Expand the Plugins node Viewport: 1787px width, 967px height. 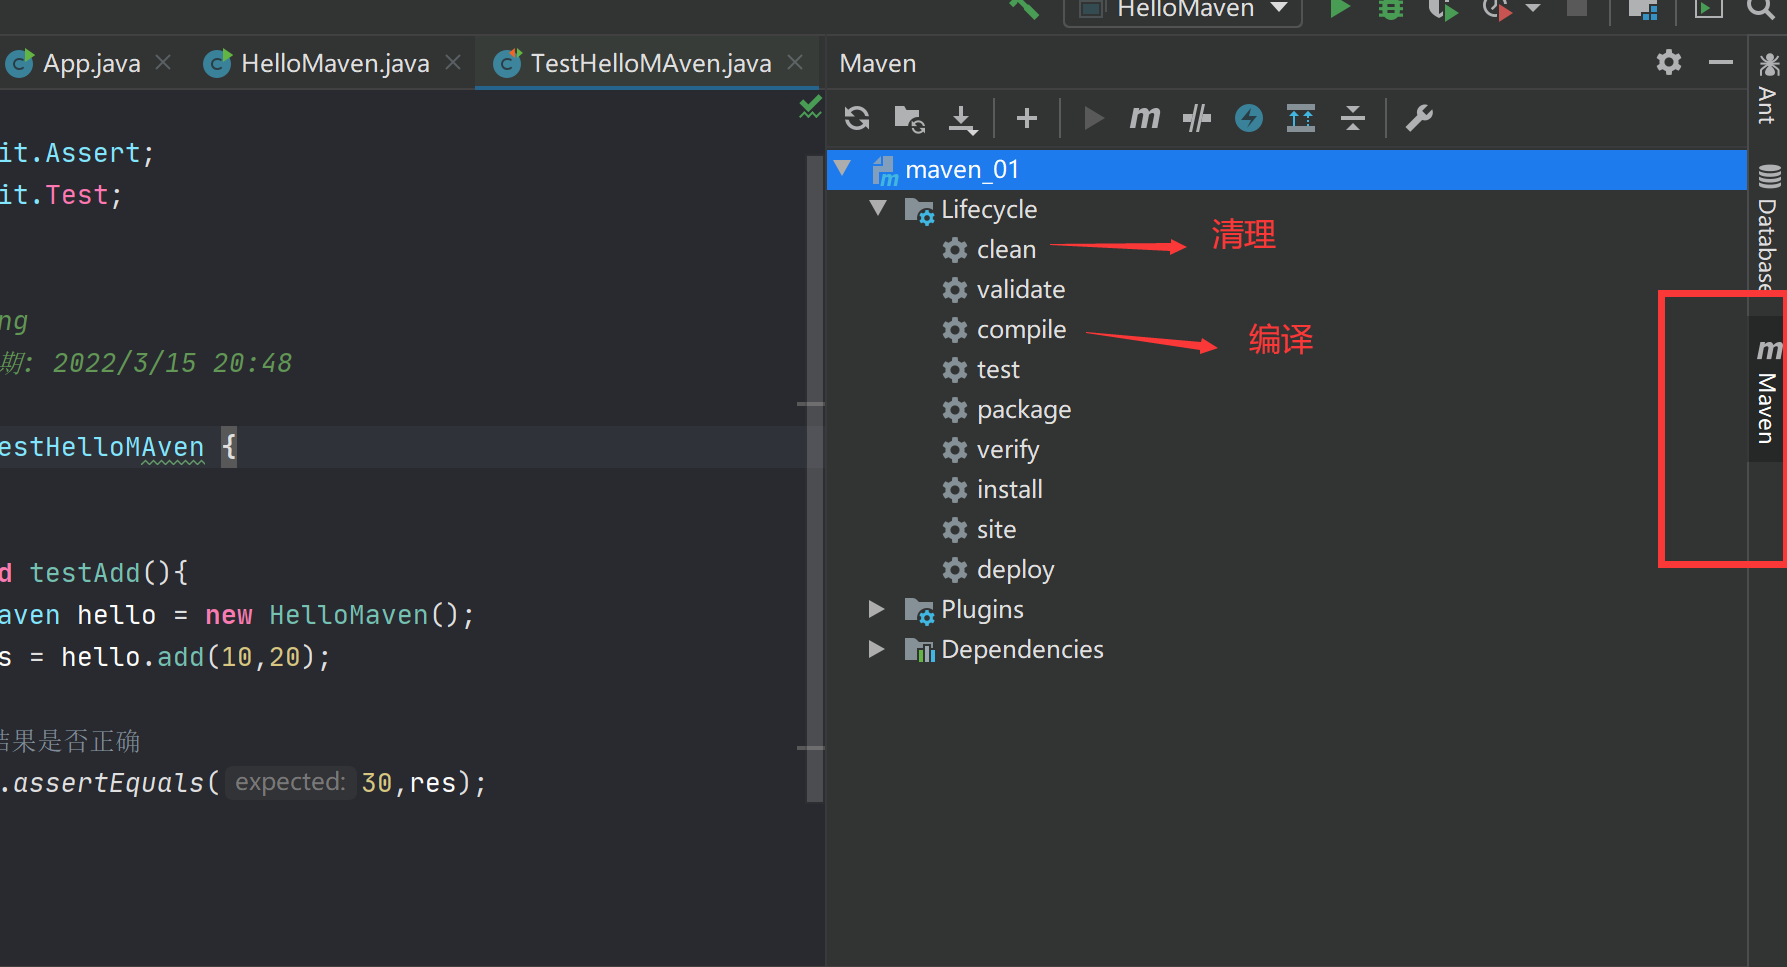pyautogui.click(x=877, y=608)
